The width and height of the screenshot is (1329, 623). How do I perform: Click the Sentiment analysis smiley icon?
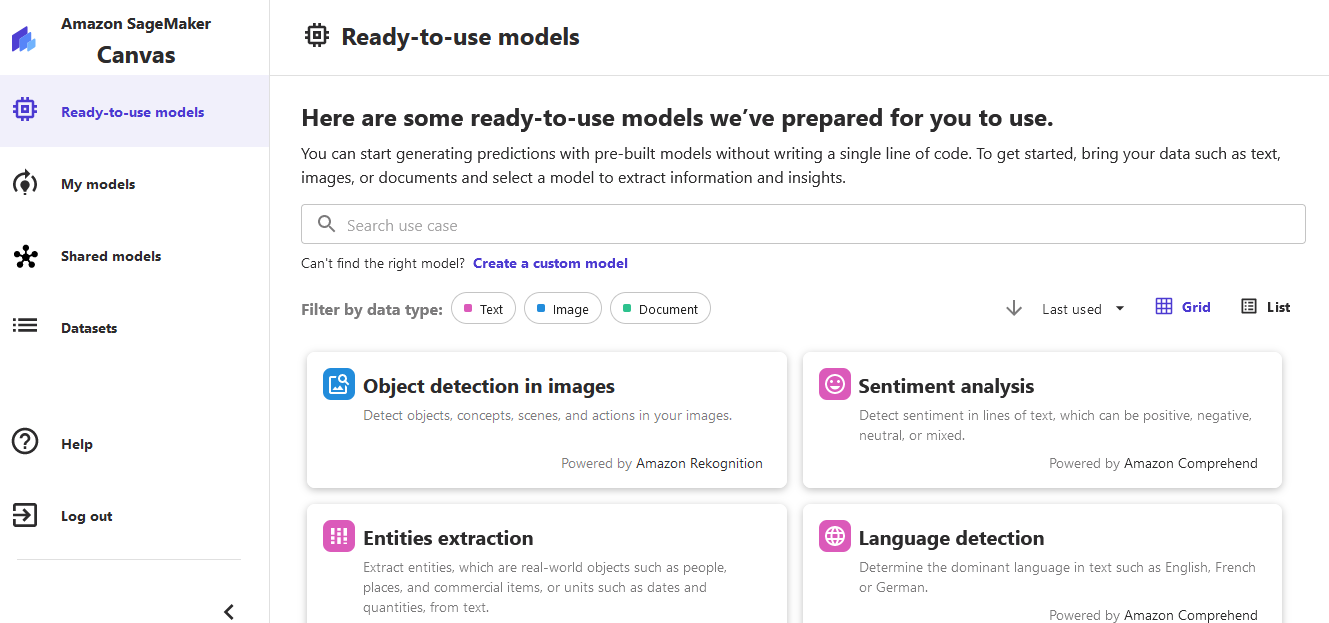pos(834,384)
